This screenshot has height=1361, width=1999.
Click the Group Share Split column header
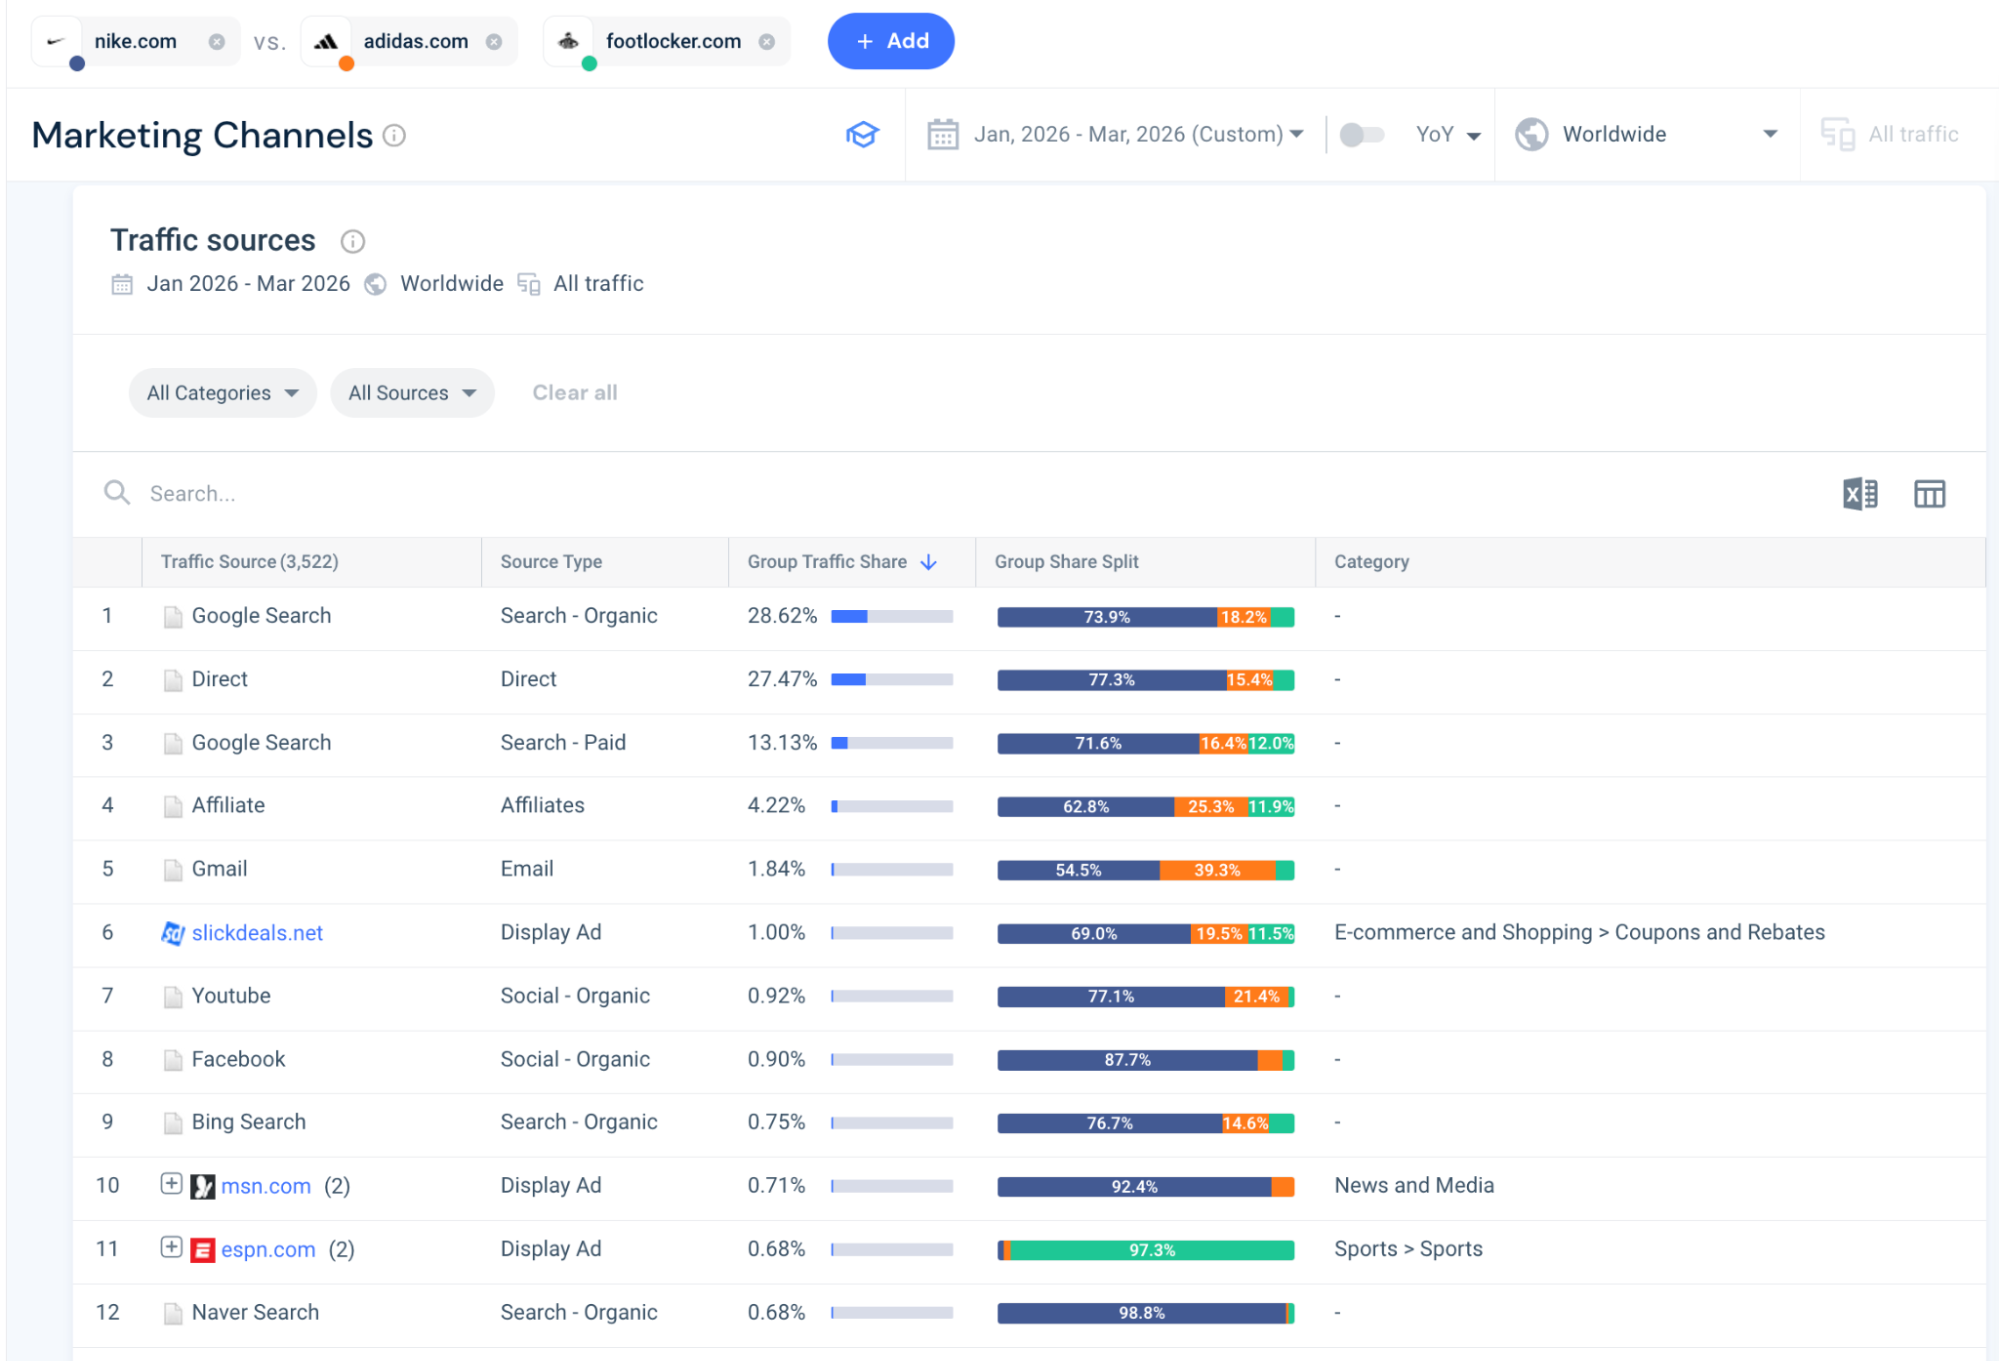point(1066,562)
